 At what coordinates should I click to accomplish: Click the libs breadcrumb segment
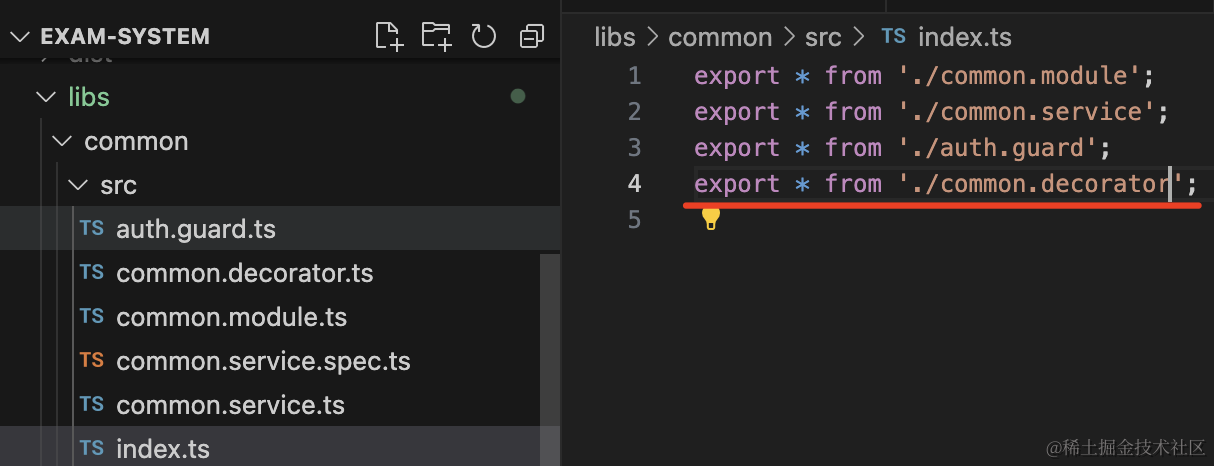(x=614, y=37)
